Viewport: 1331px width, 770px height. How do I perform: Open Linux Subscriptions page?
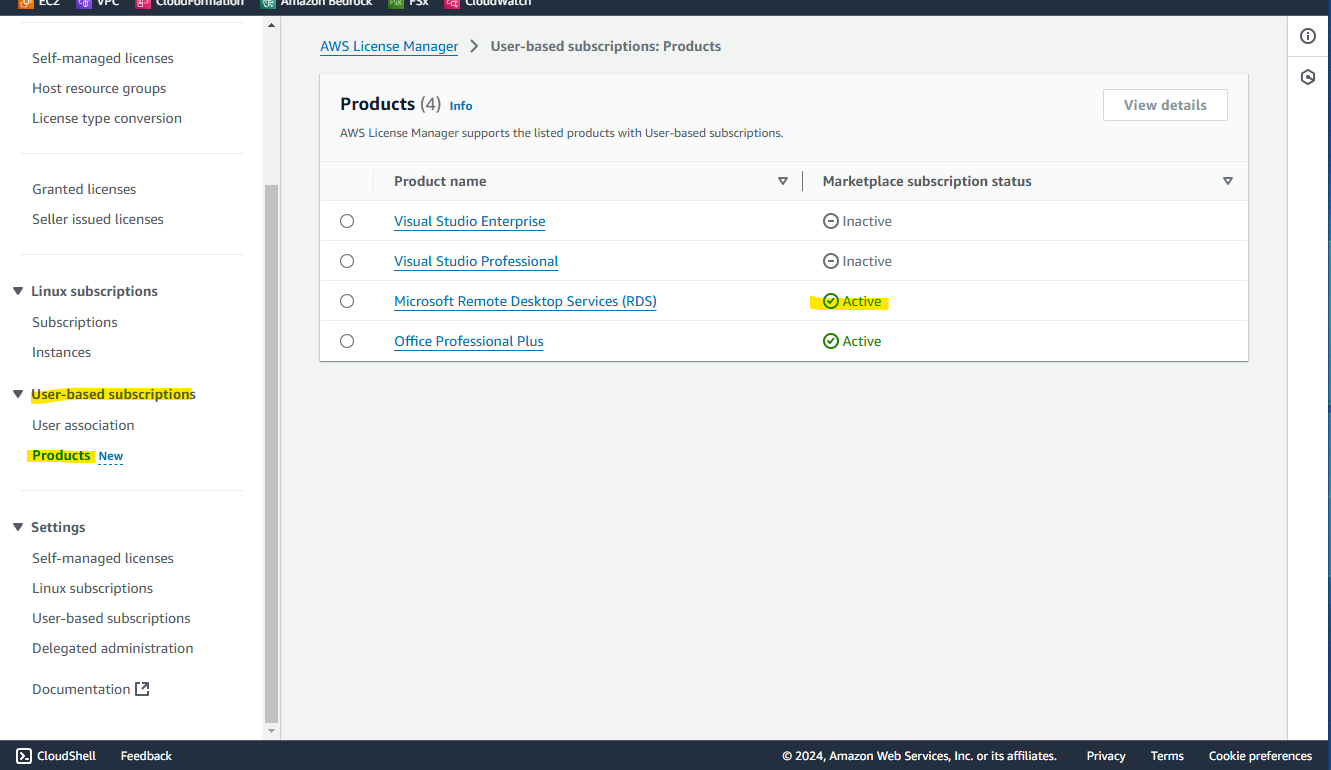pyautogui.click(x=75, y=322)
